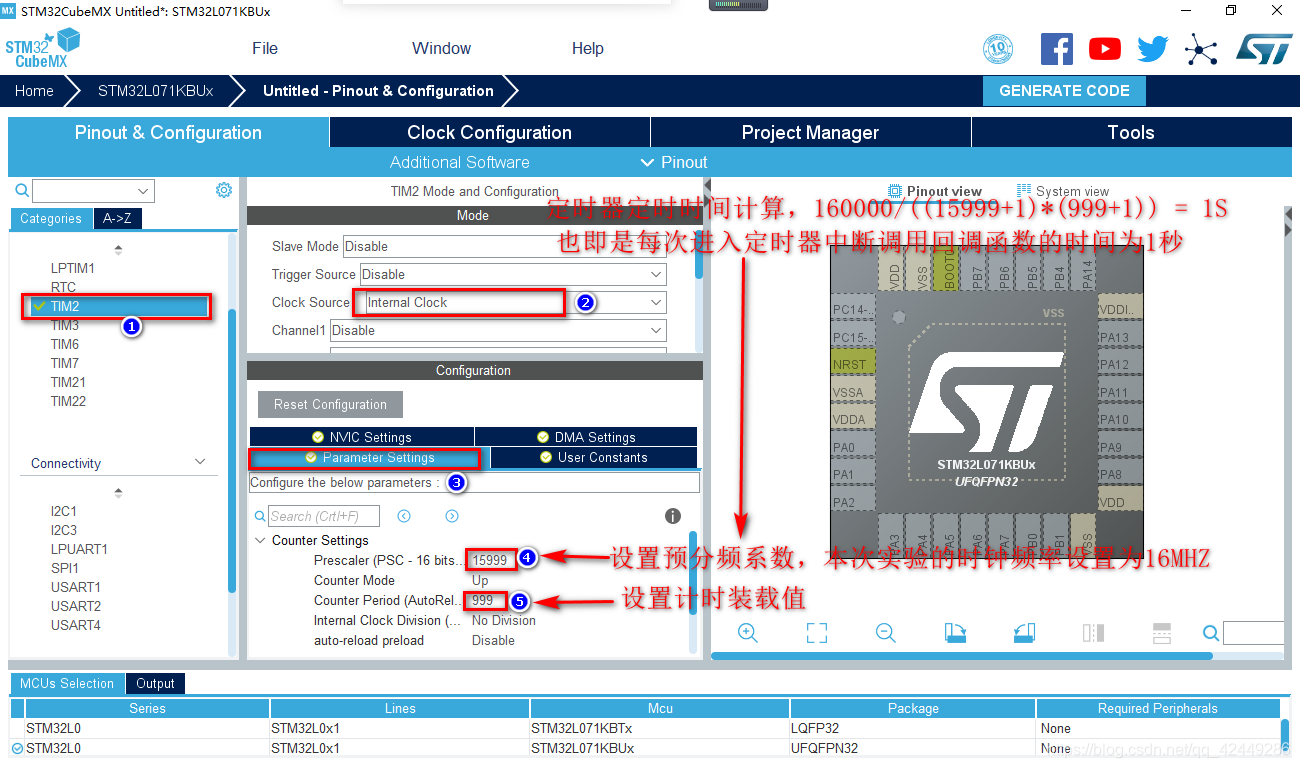The width and height of the screenshot is (1300, 768).
Task: Zoom in on the pinout view
Action: tap(747, 632)
